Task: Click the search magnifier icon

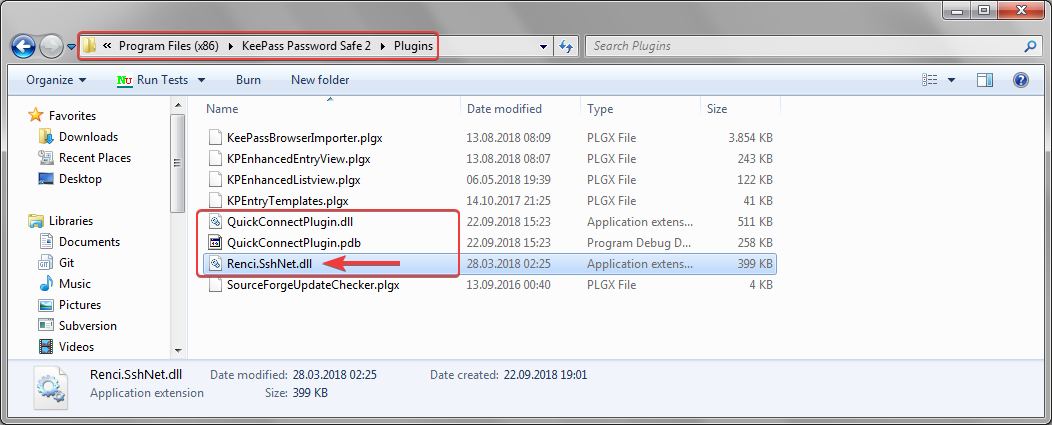Action: click(x=1029, y=46)
